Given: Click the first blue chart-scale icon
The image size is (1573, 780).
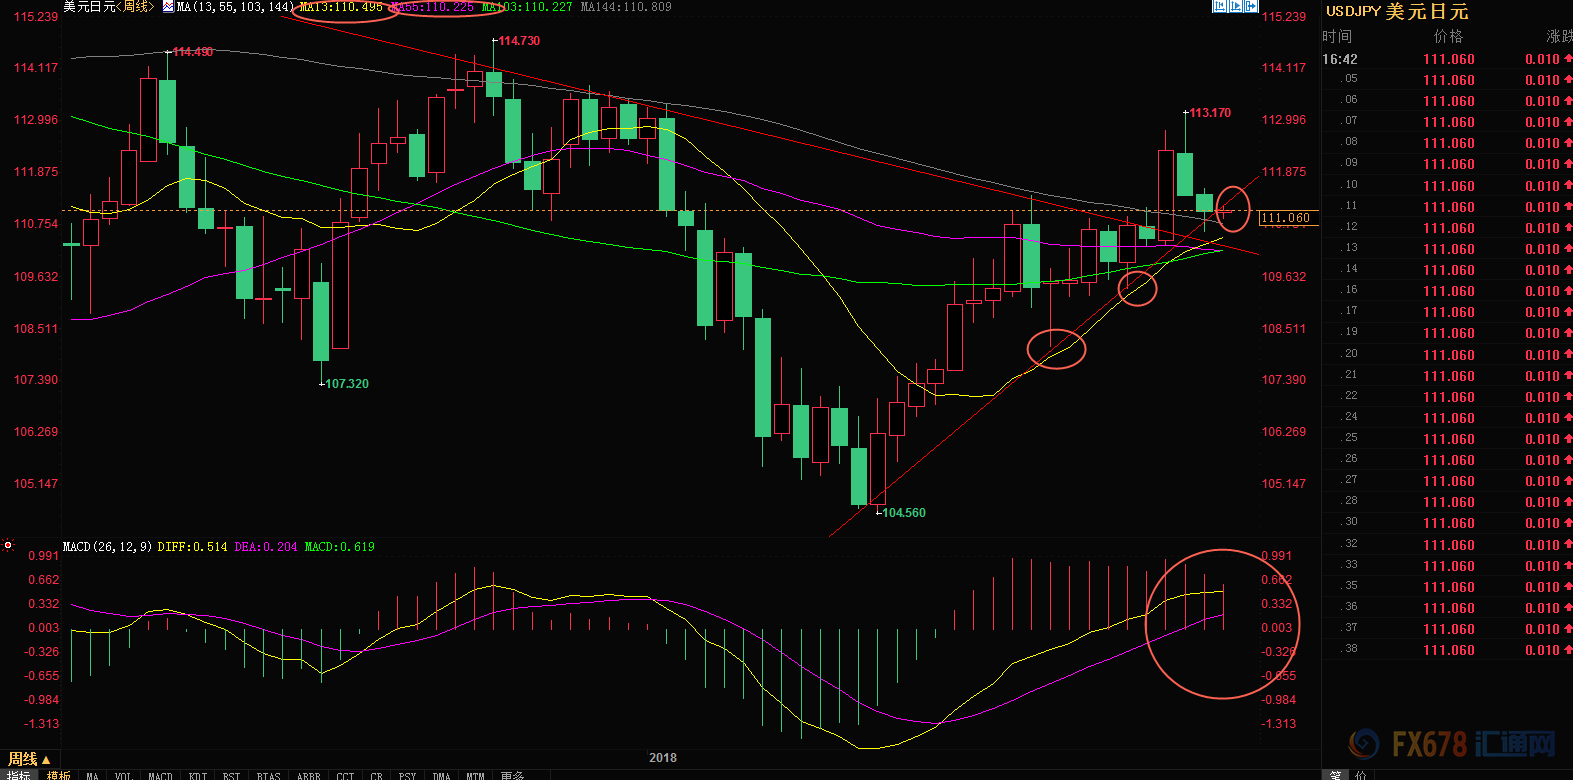Looking at the screenshot, I should (x=1219, y=6).
